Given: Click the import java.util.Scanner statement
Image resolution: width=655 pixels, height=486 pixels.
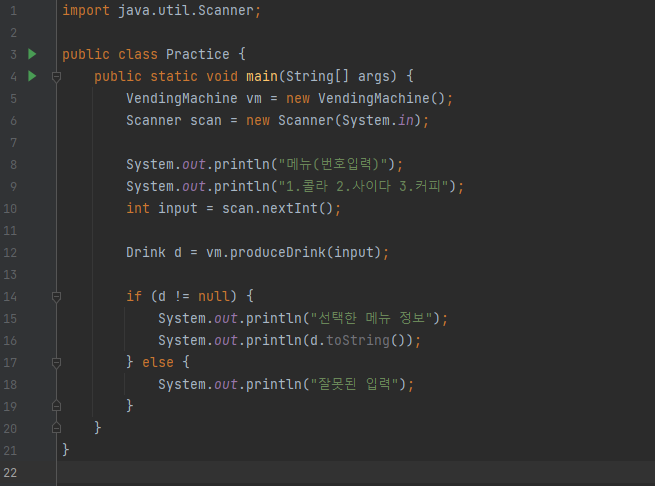Looking at the screenshot, I should [x=162, y=10].
